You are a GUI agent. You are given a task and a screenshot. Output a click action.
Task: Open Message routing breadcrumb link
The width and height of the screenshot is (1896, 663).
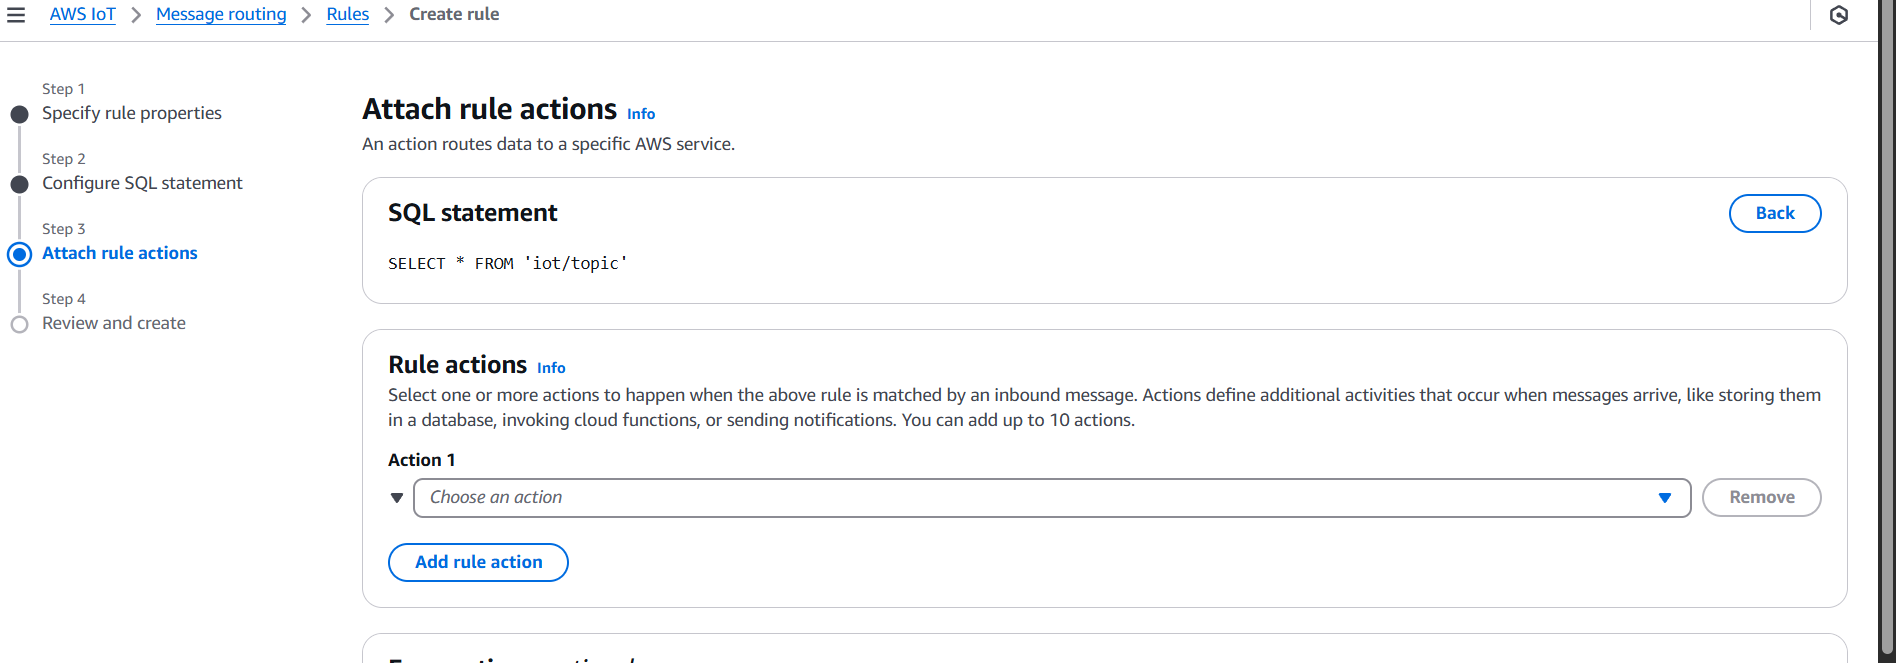pos(221,15)
